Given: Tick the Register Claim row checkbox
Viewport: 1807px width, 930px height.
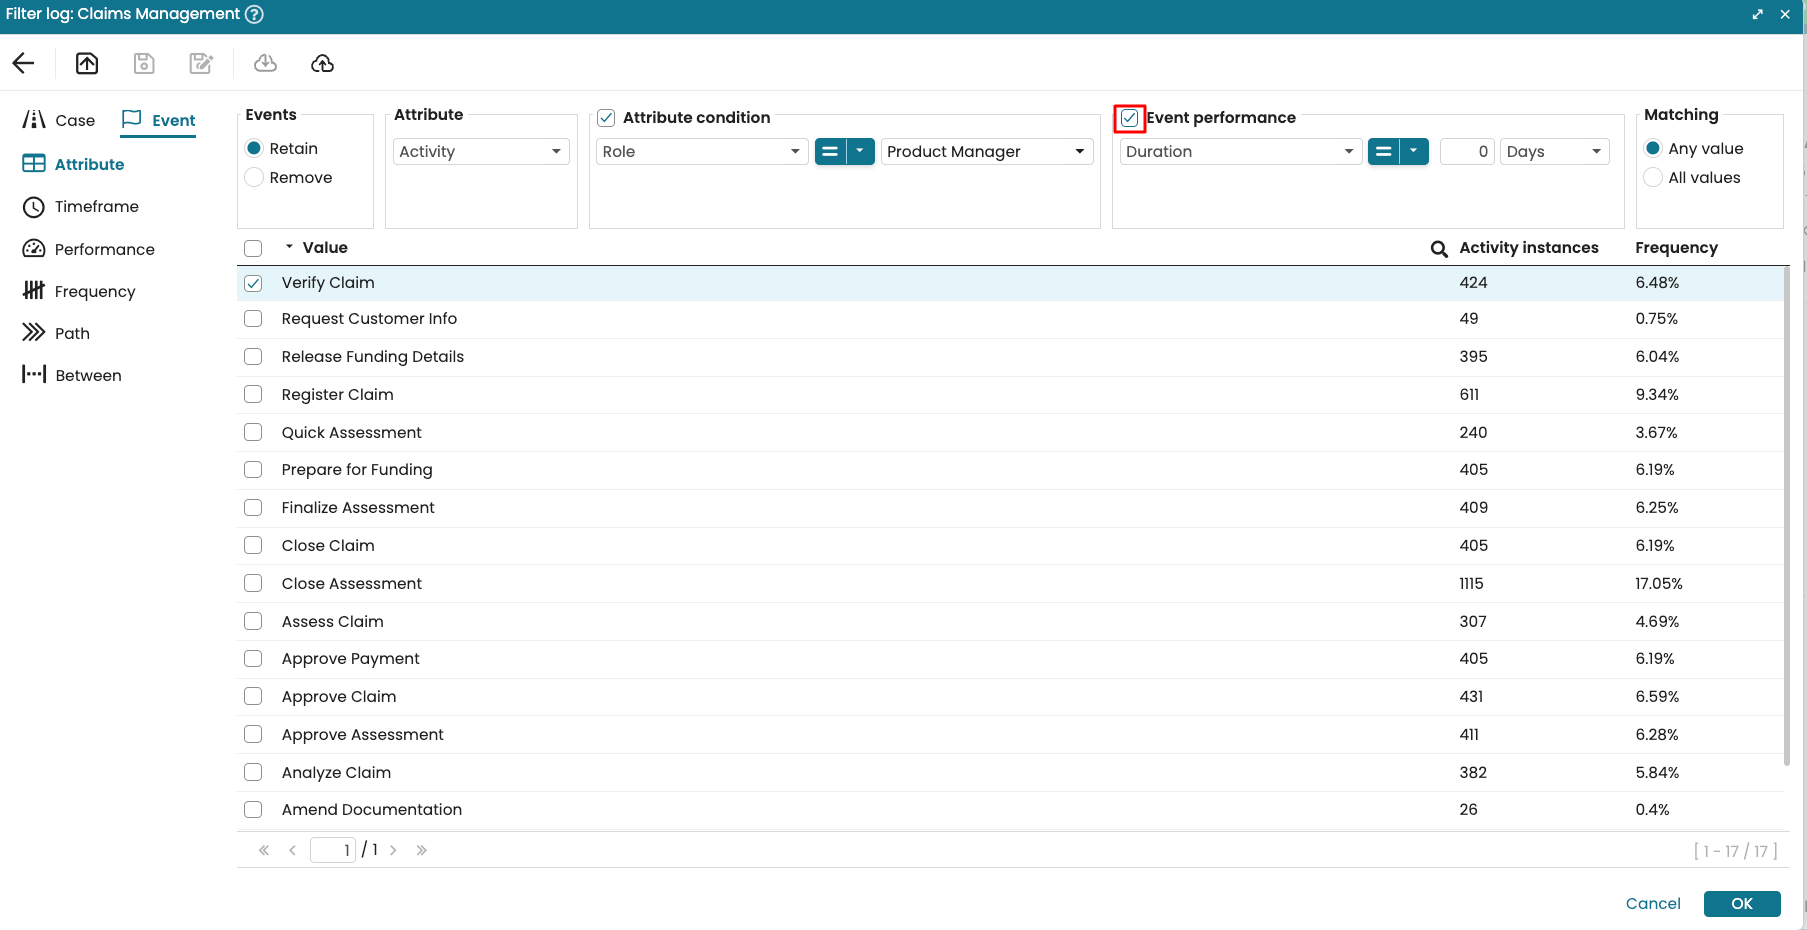Looking at the screenshot, I should 253,395.
